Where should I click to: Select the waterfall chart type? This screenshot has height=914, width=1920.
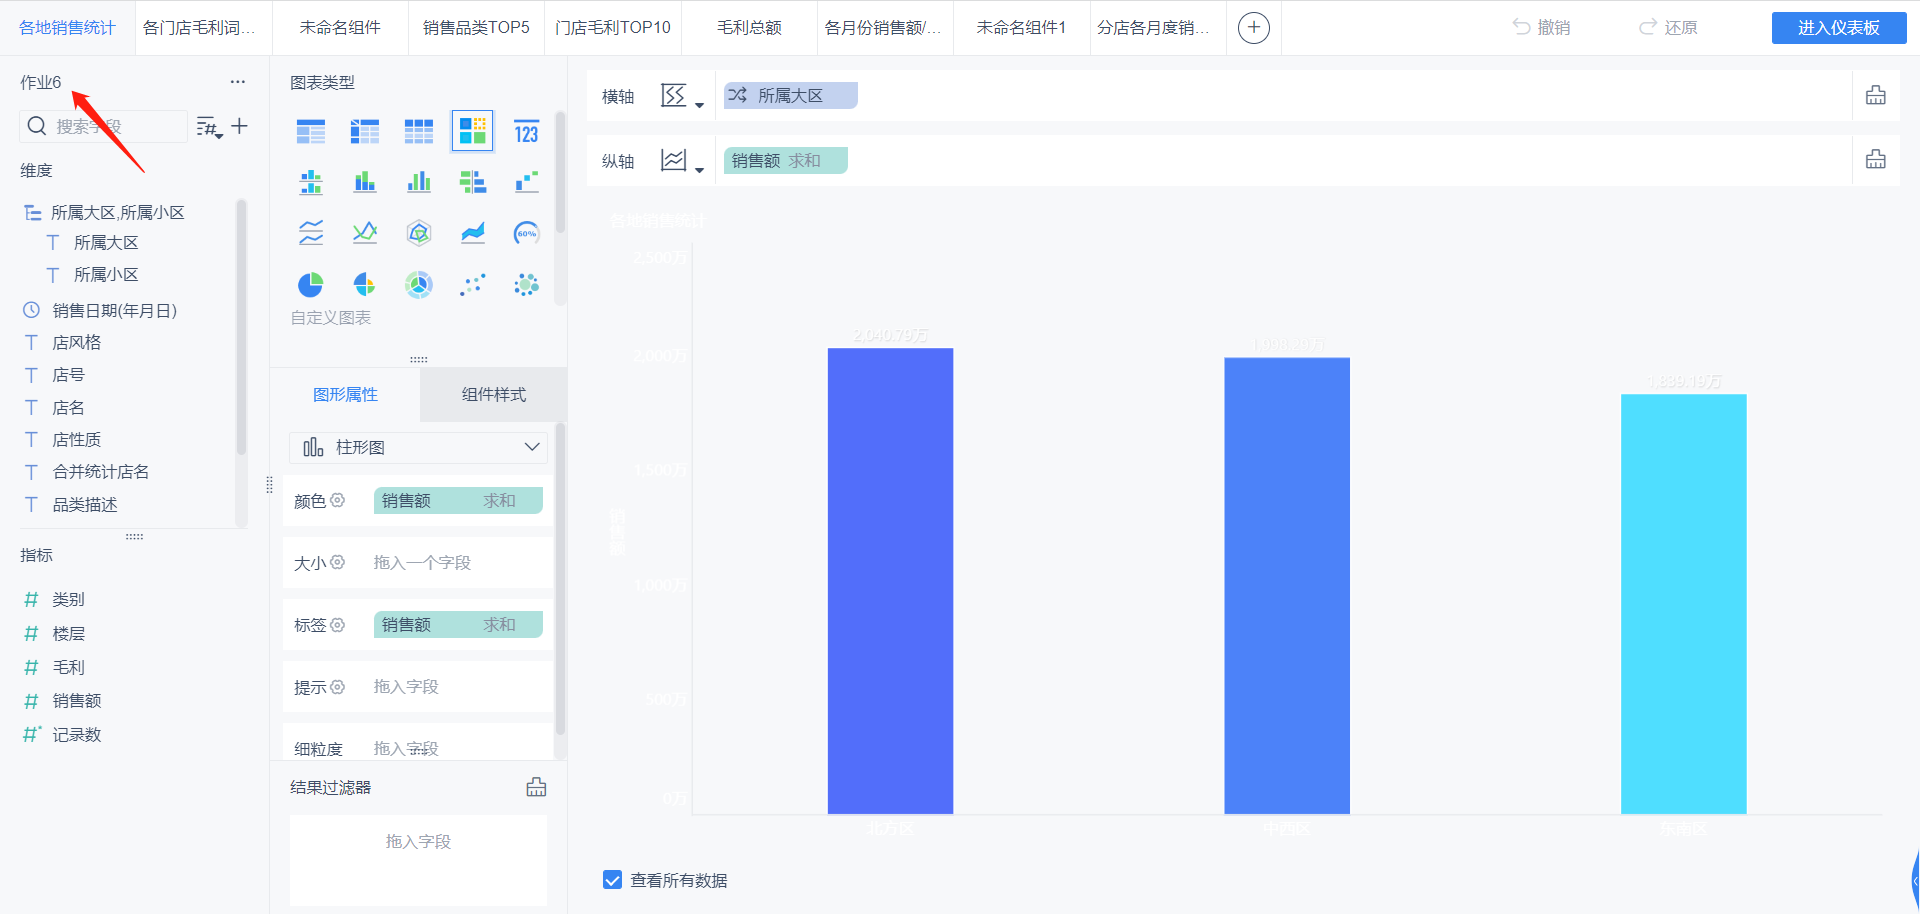click(526, 182)
